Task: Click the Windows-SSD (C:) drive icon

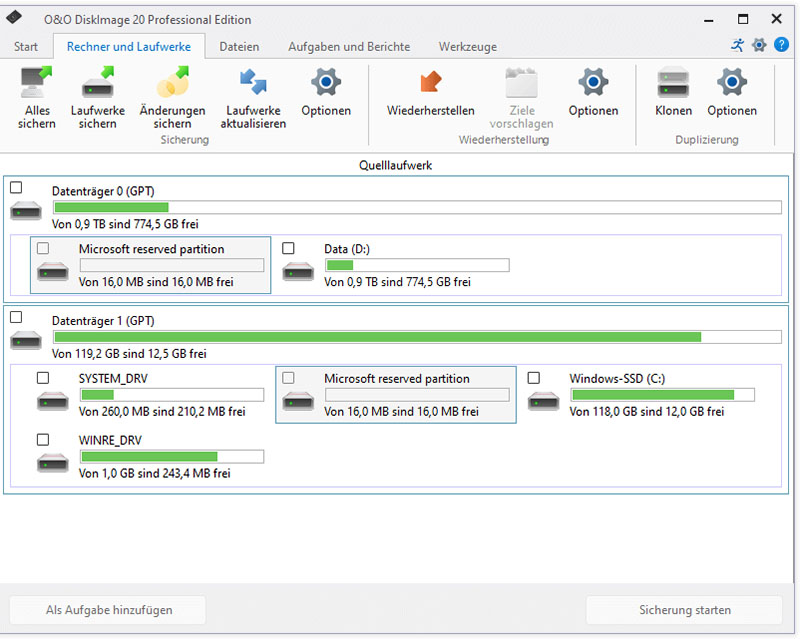Action: click(x=543, y=401)
